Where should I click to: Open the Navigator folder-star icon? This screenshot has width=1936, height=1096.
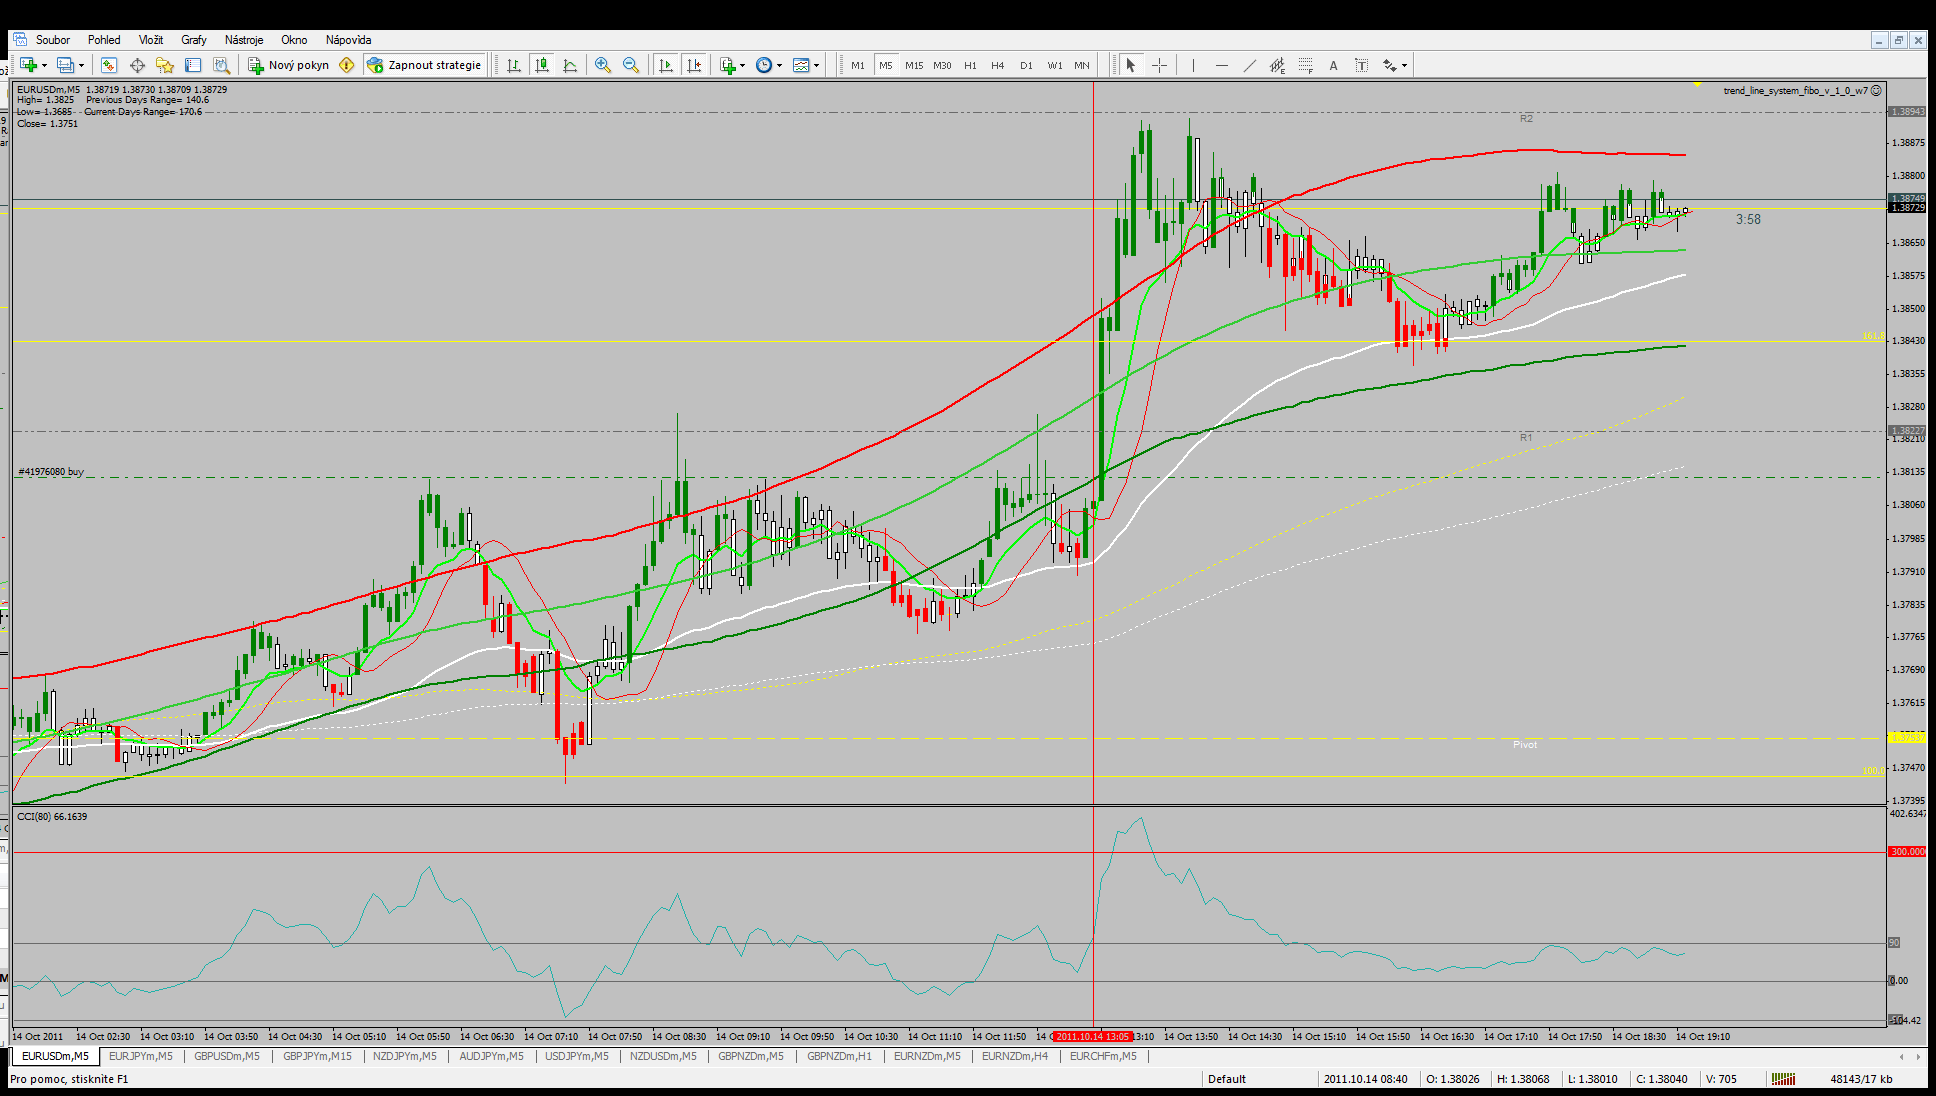(165, 65)
